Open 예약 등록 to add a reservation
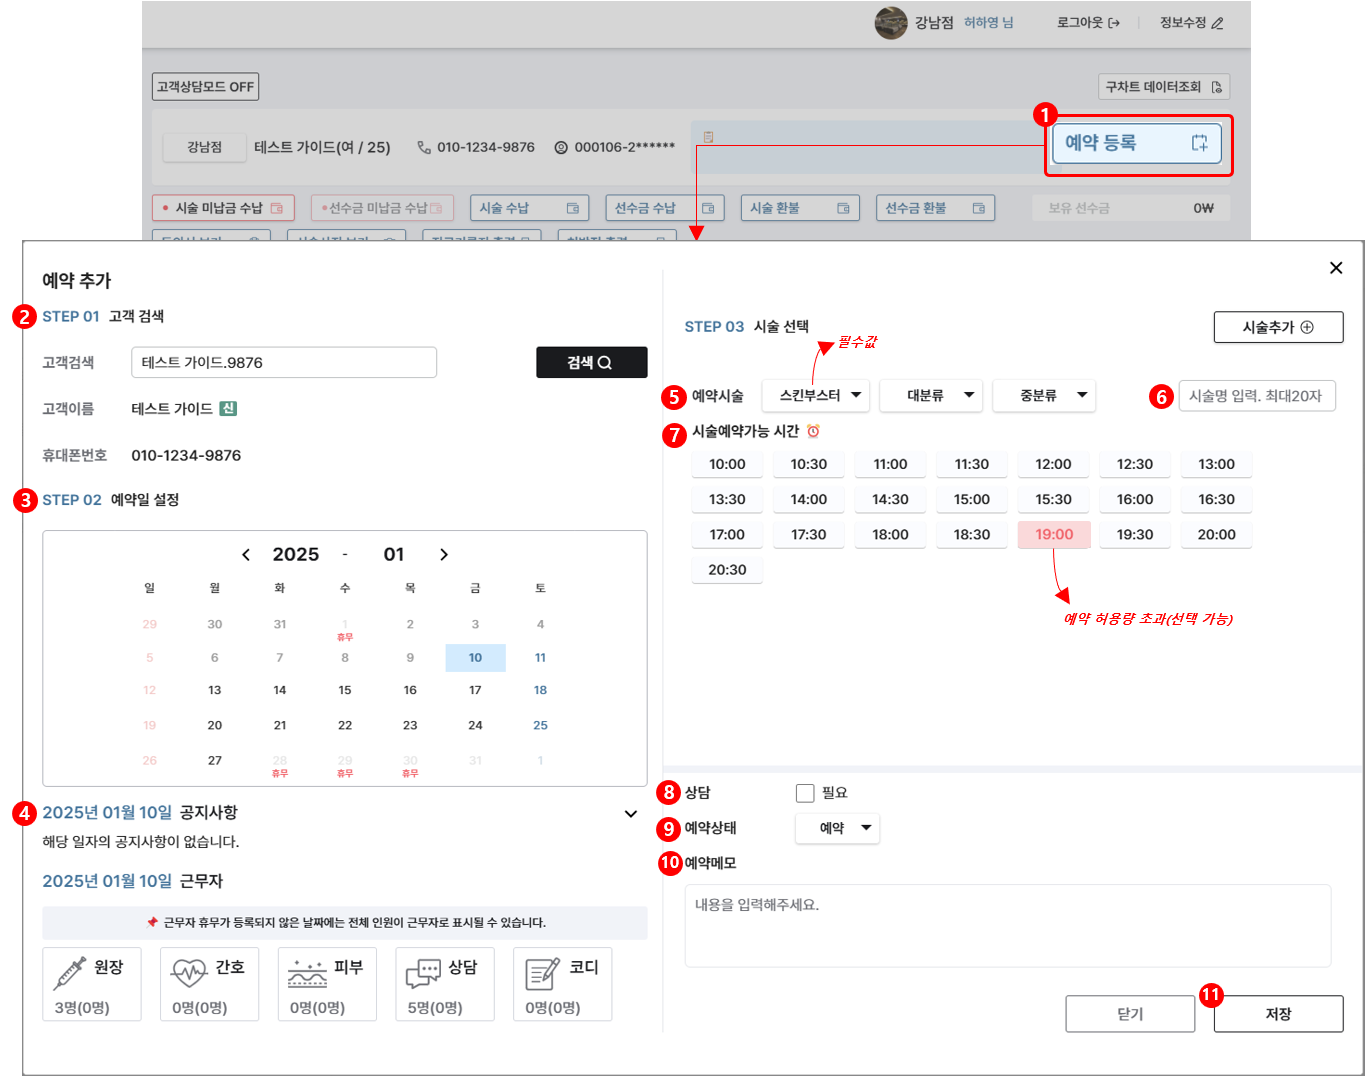Screen dimensions: 1365x1078 (1139, 144)
